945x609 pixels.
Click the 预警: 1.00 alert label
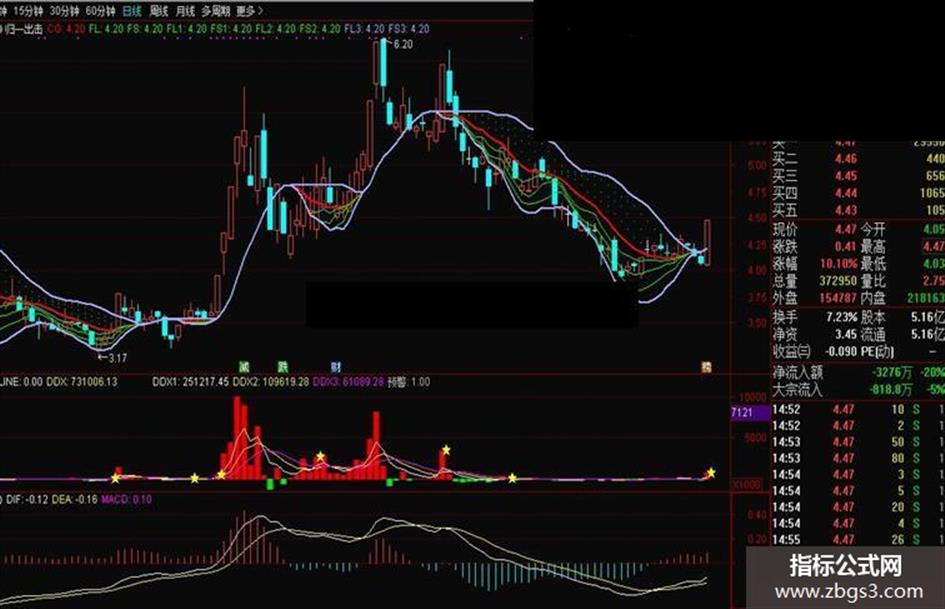click(x=409, y=382)
